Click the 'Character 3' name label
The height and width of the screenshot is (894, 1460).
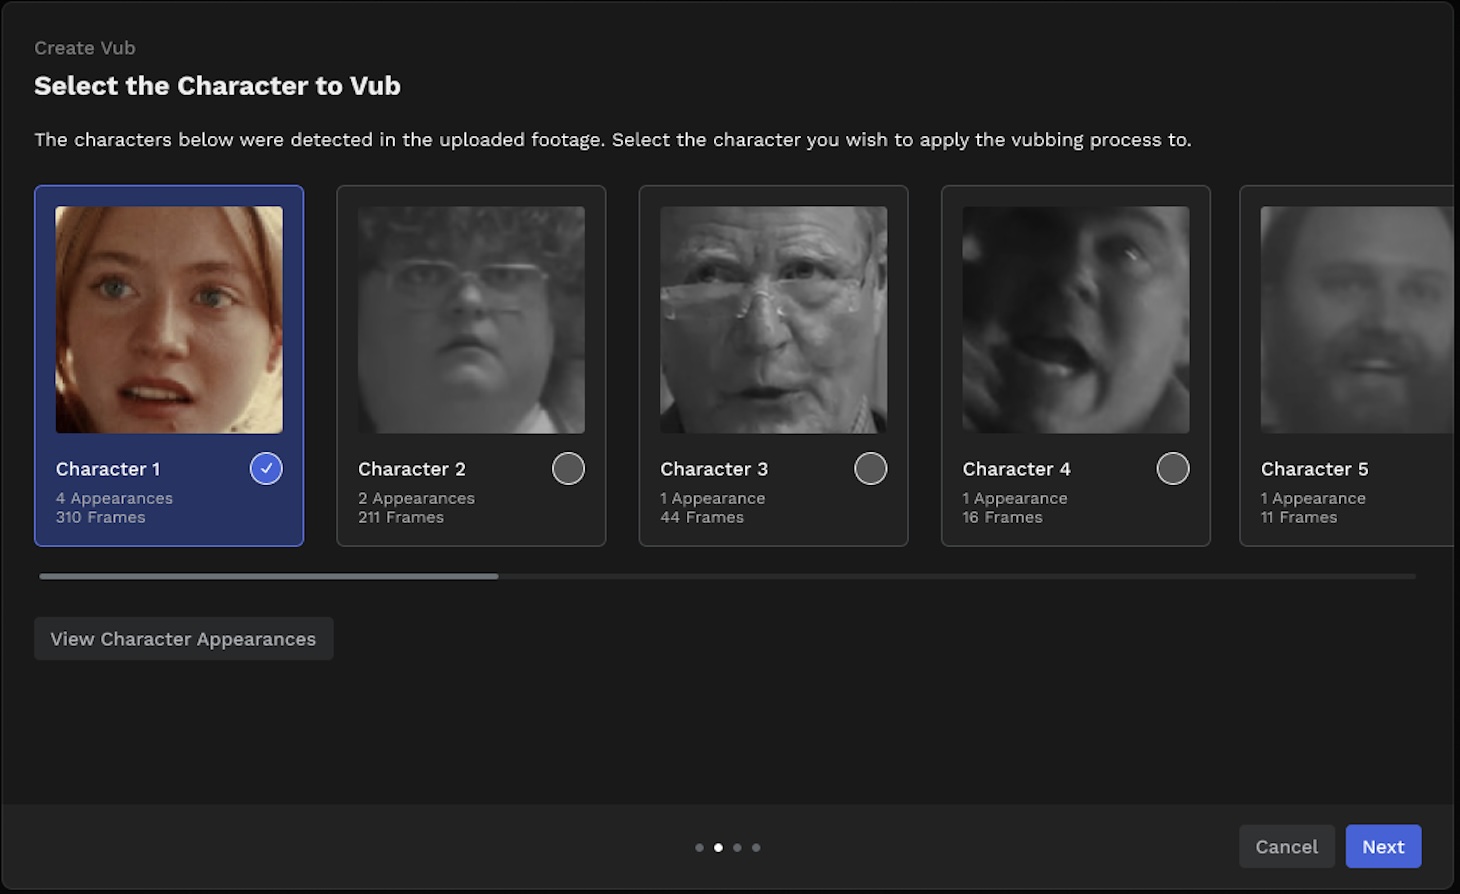[714, 469]
